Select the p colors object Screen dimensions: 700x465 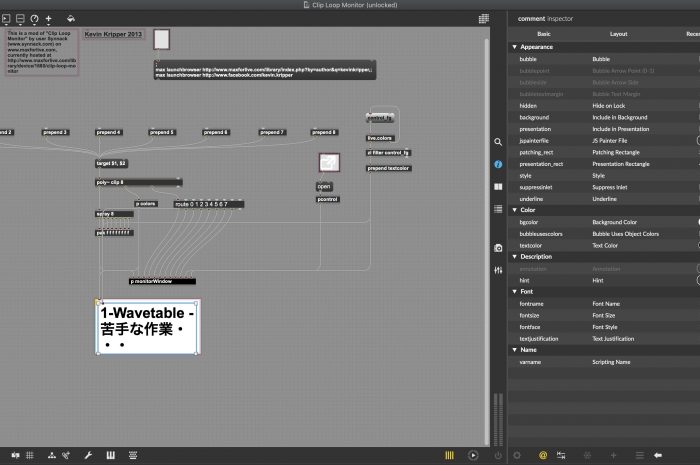pyautogui.click(x=146, y=203)
